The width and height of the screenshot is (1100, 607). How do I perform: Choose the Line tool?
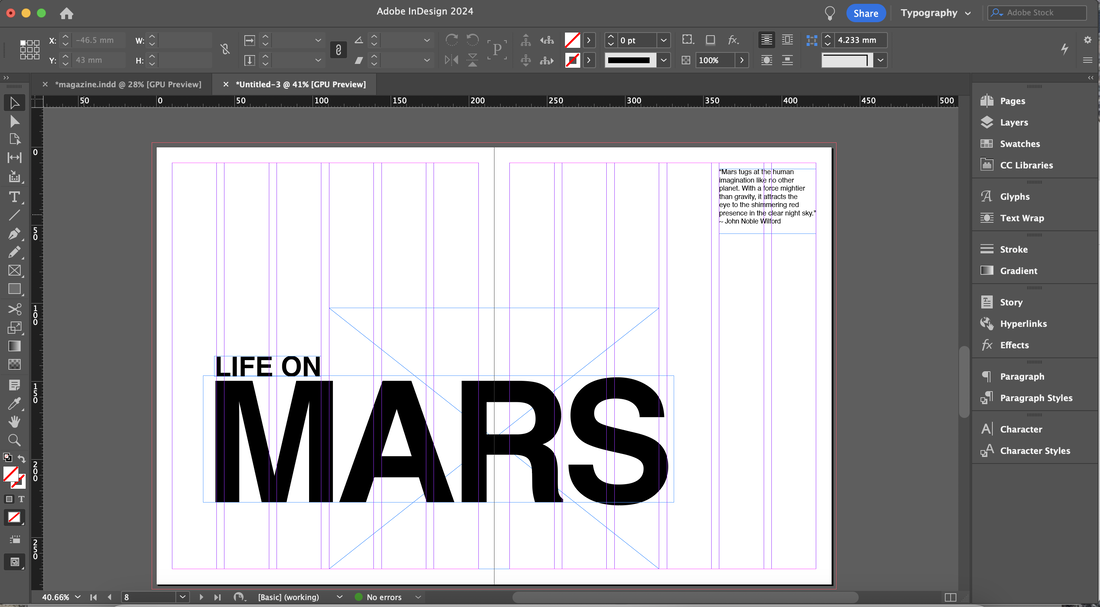pyautogui.click(x=14, y=215)
